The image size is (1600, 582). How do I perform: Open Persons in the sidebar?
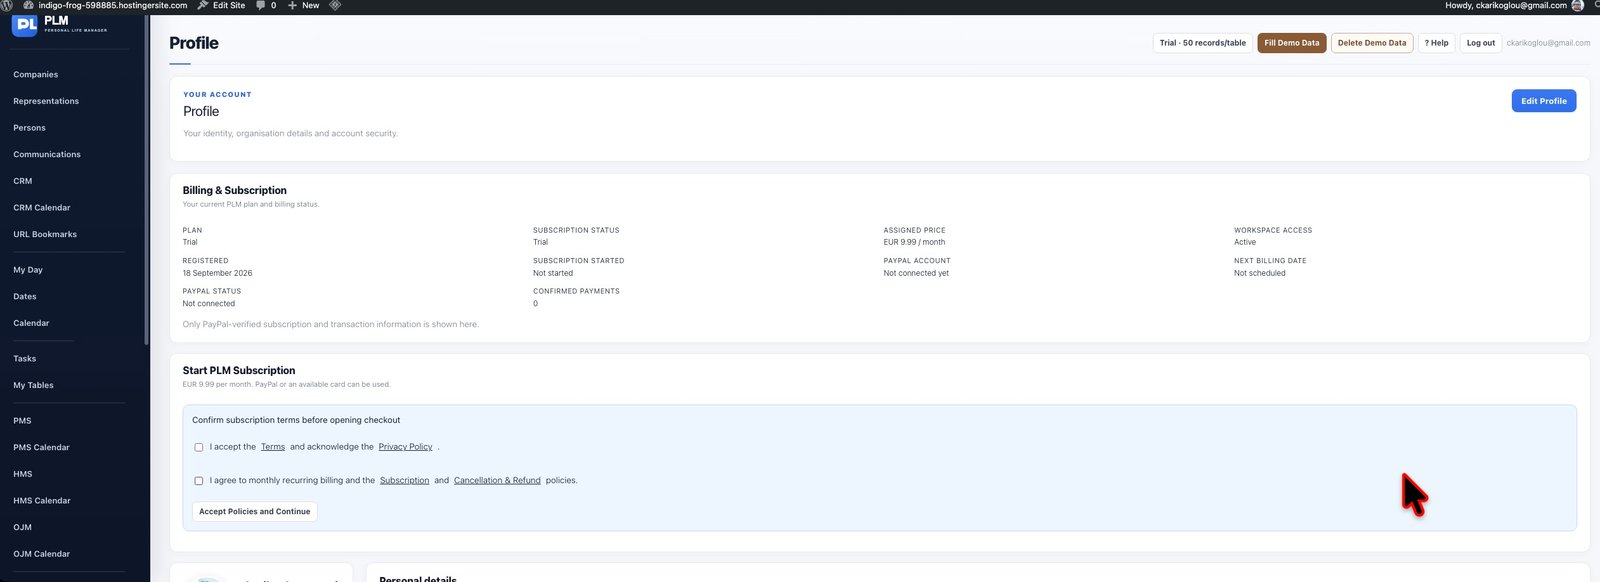[x=29, y=128]
